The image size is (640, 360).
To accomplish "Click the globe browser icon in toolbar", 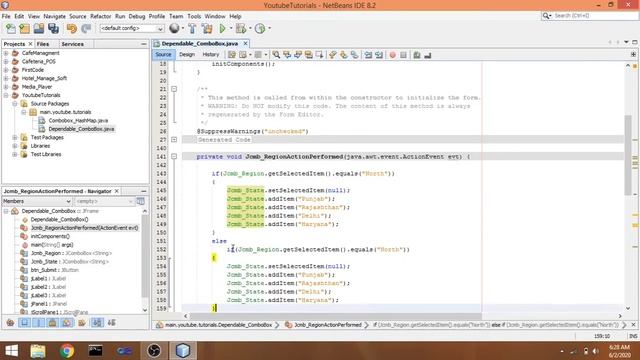I will click(x=174, y=28).
